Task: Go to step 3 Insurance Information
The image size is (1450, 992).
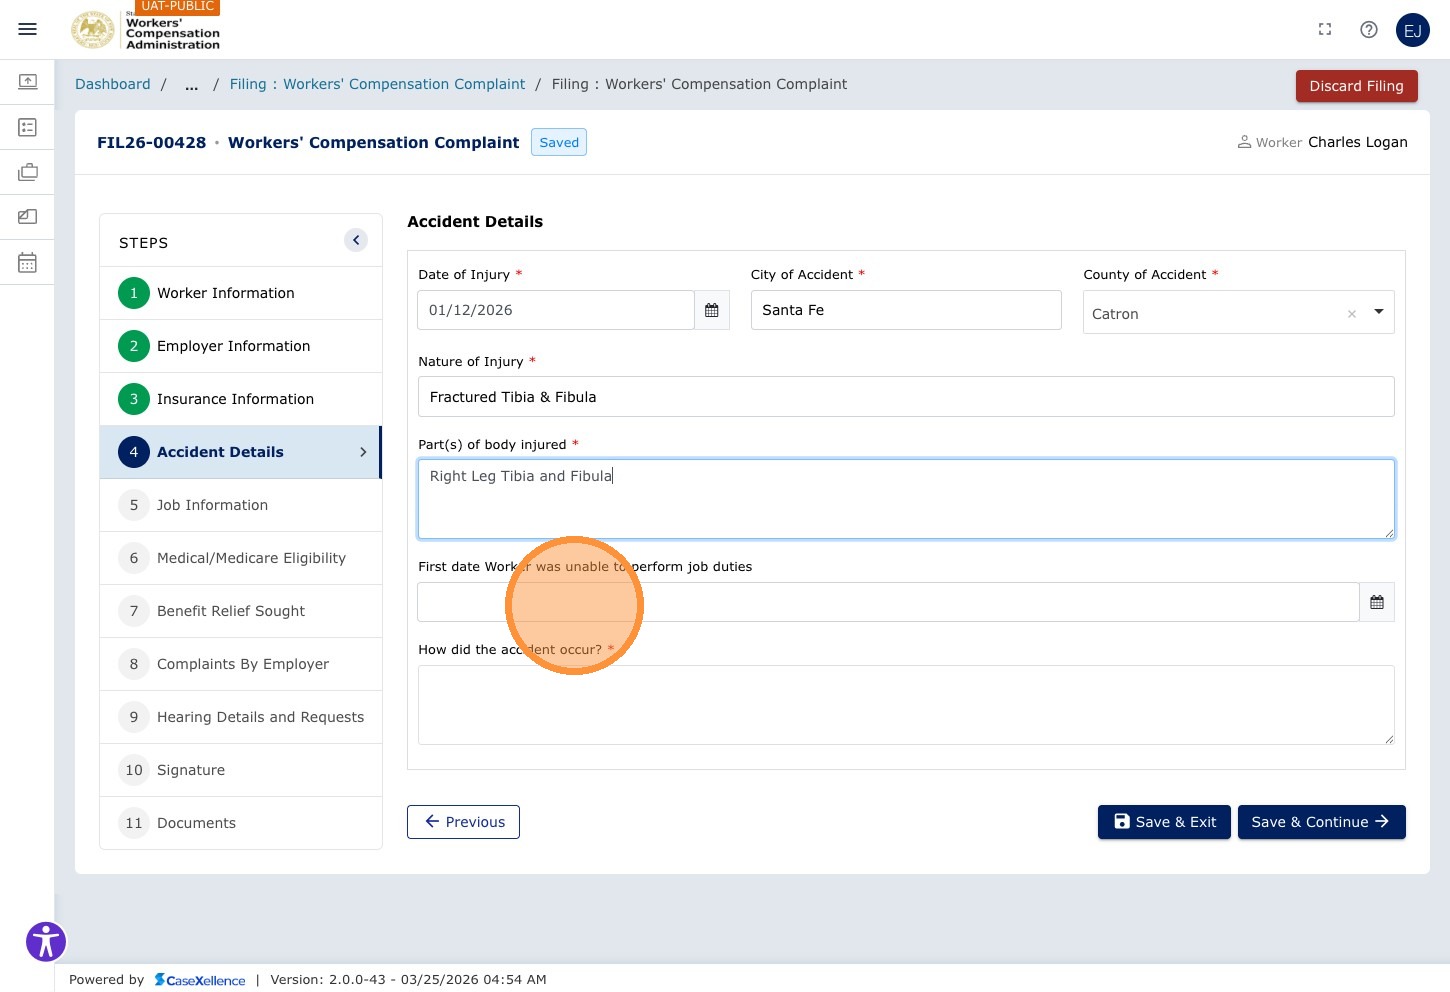Action: [x=241, y=399]
